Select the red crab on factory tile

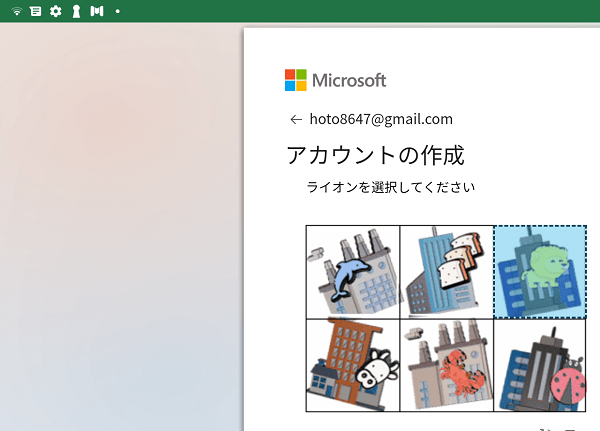(x=447, y=365)
